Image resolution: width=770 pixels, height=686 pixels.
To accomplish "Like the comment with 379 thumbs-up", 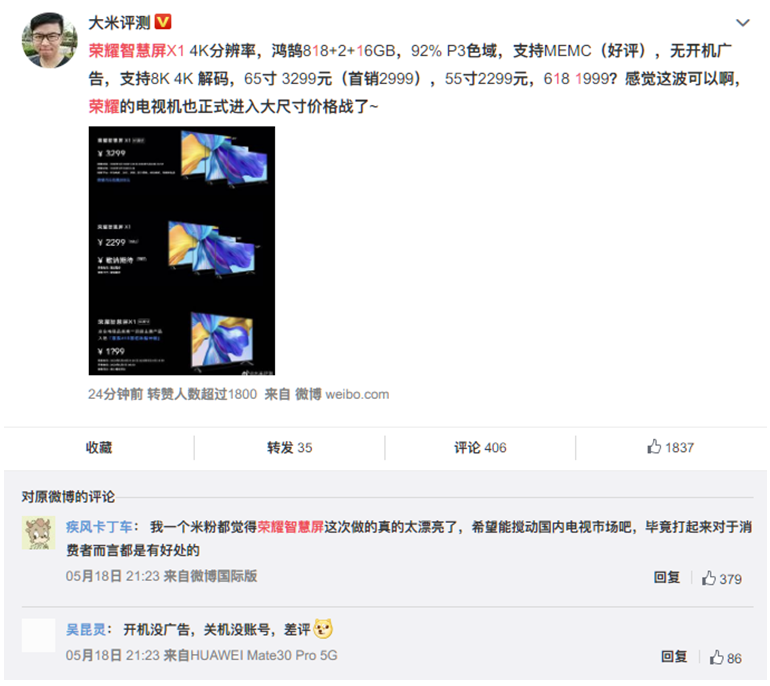I will click(x=721, y=578).
